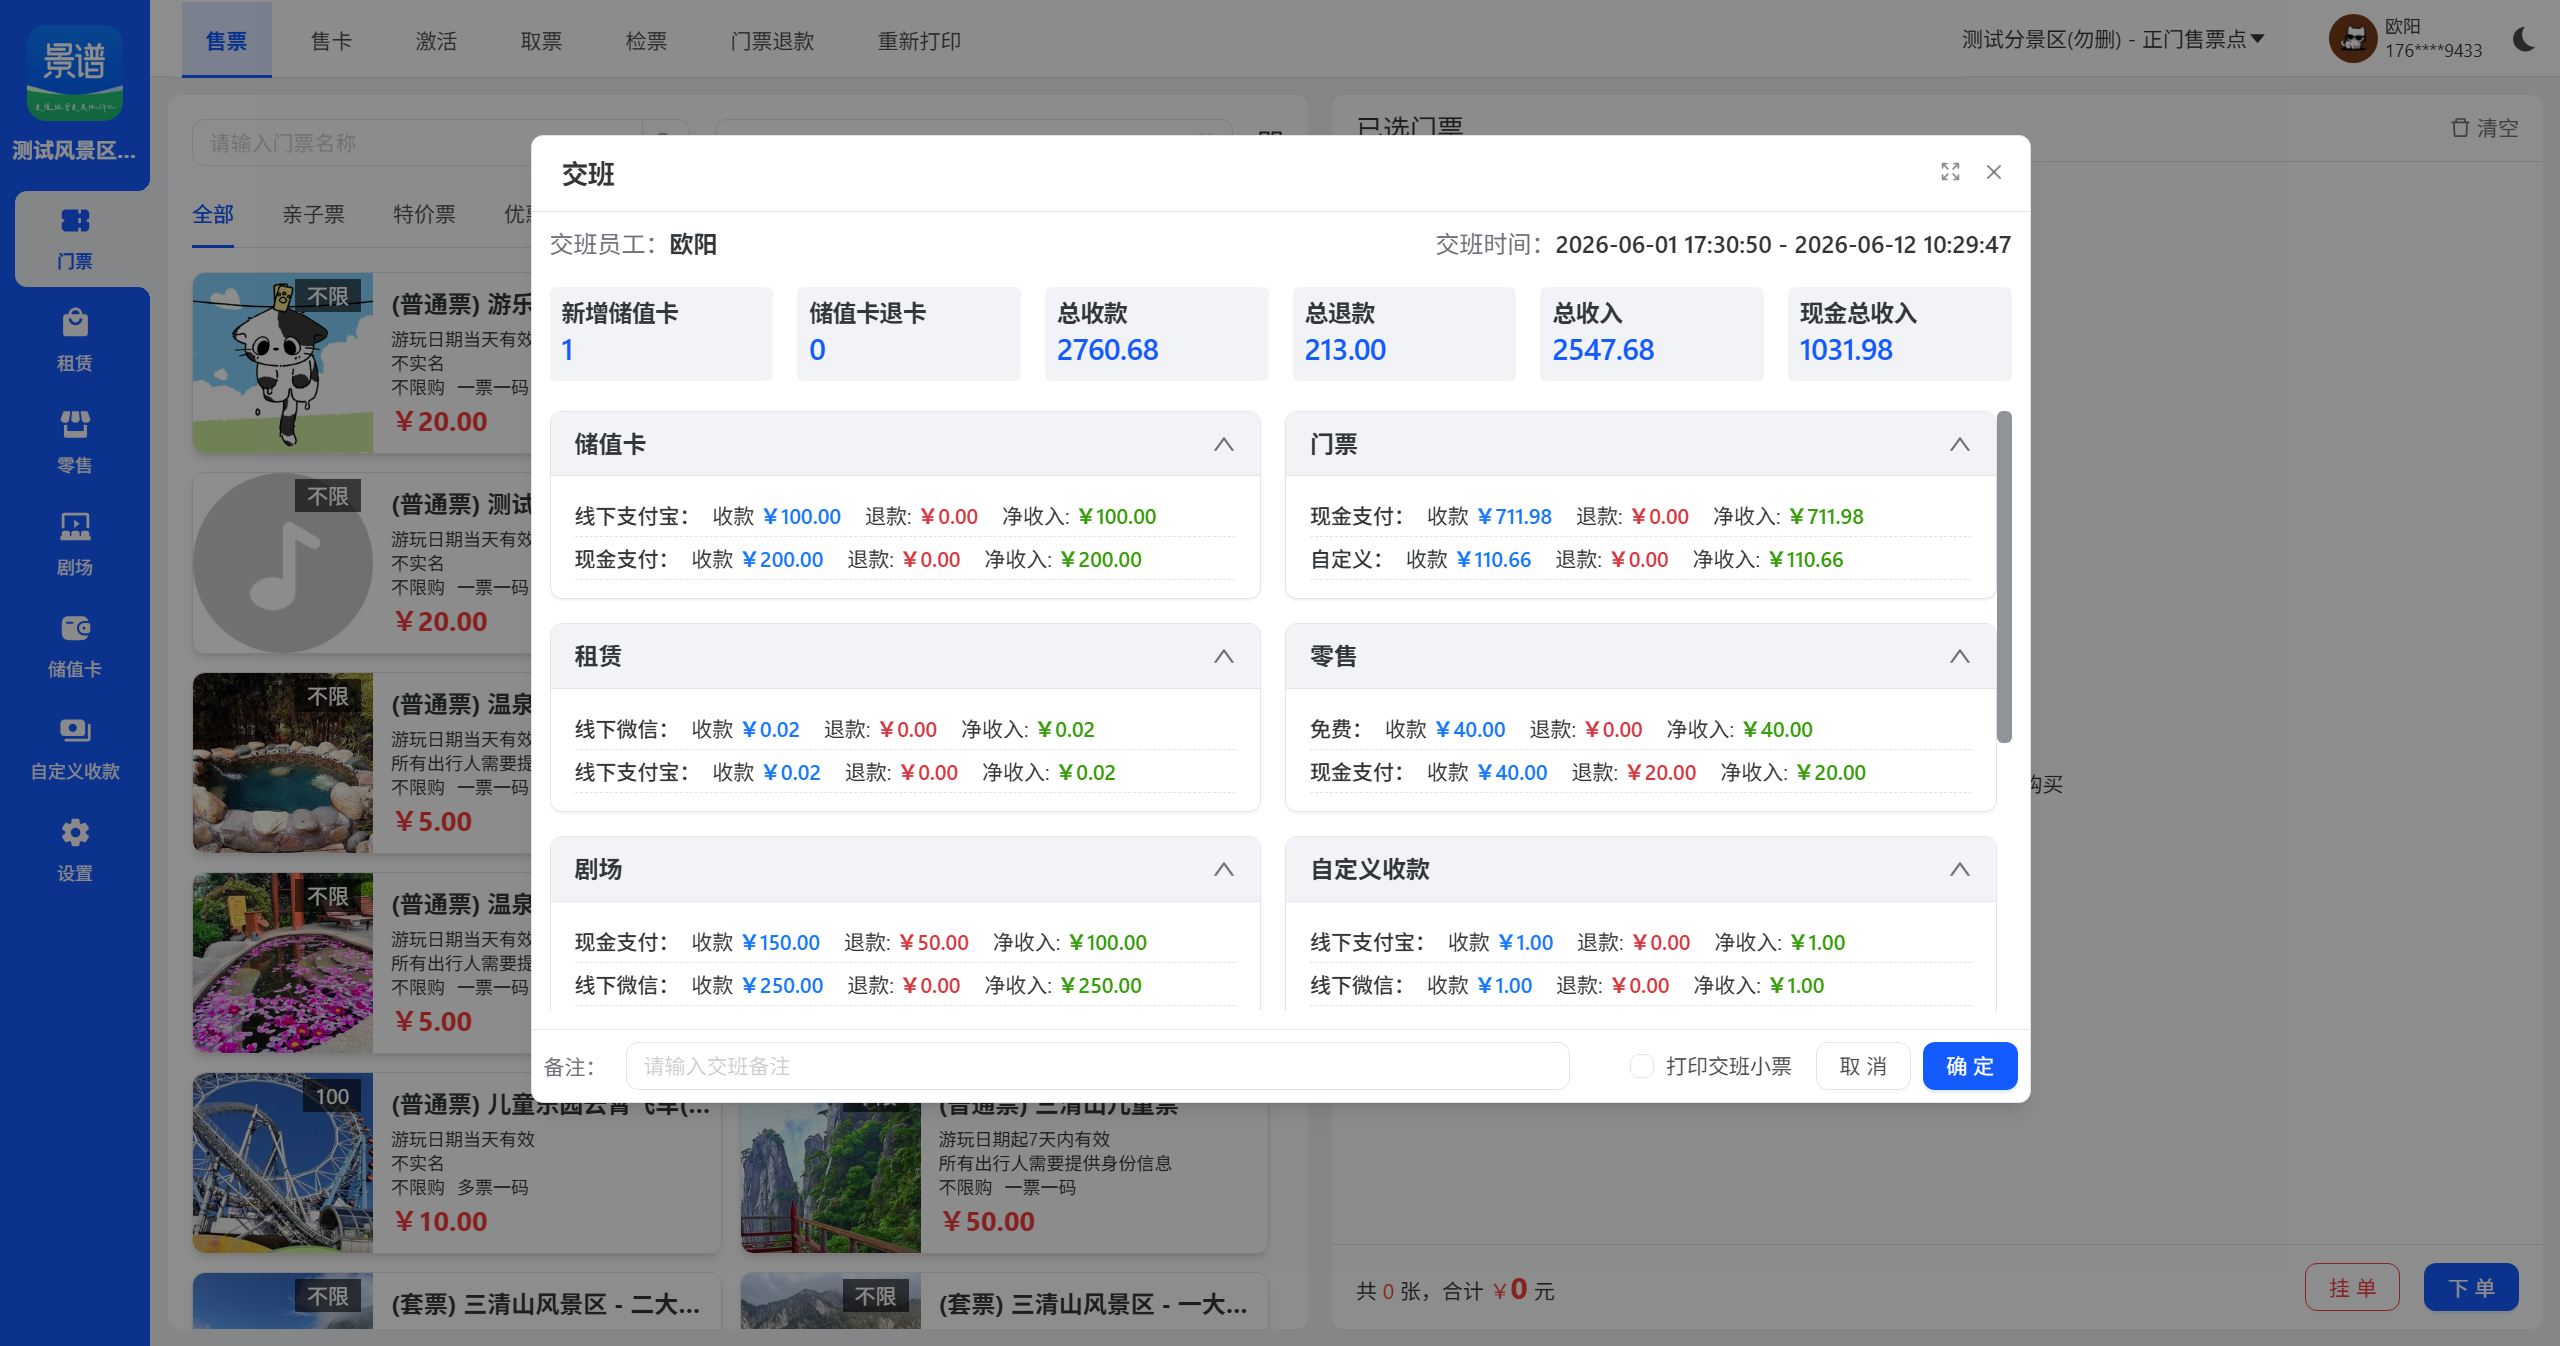Enable the 打印交班小票 checkbox

point(1641,1066)
